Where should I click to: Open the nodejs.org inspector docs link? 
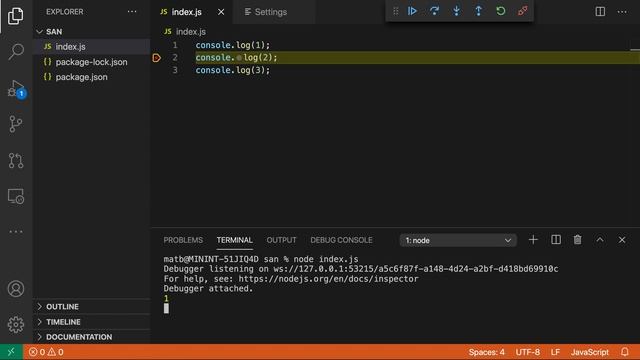329,279
